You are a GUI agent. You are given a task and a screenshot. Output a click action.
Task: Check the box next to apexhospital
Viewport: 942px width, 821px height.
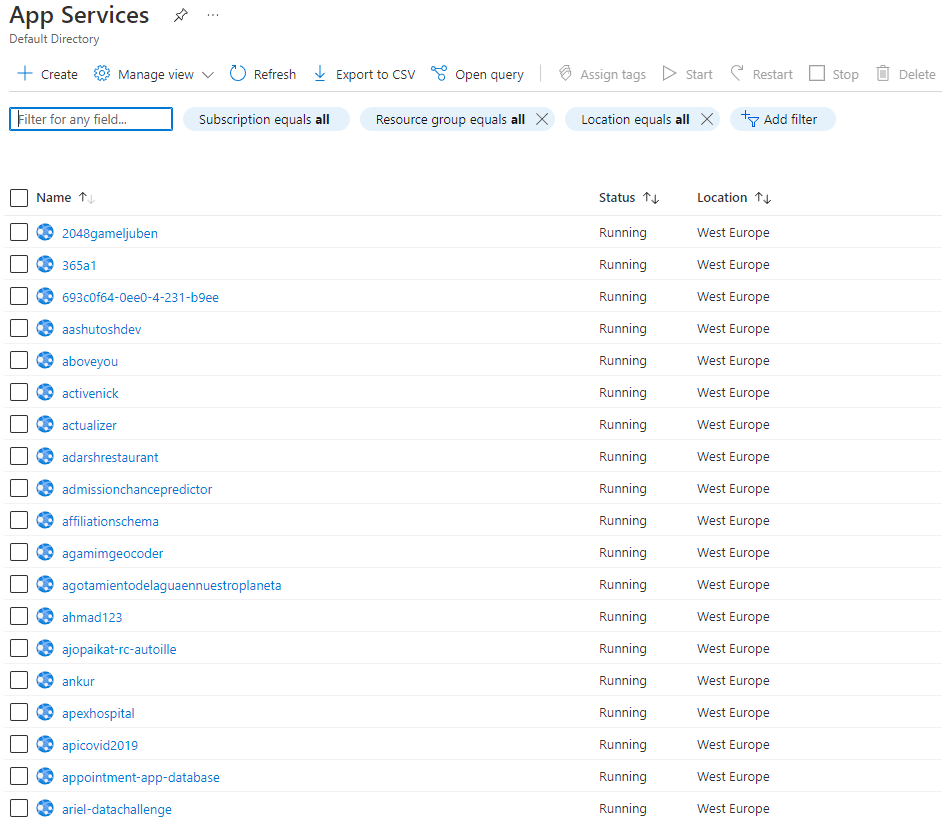(19, 713)
